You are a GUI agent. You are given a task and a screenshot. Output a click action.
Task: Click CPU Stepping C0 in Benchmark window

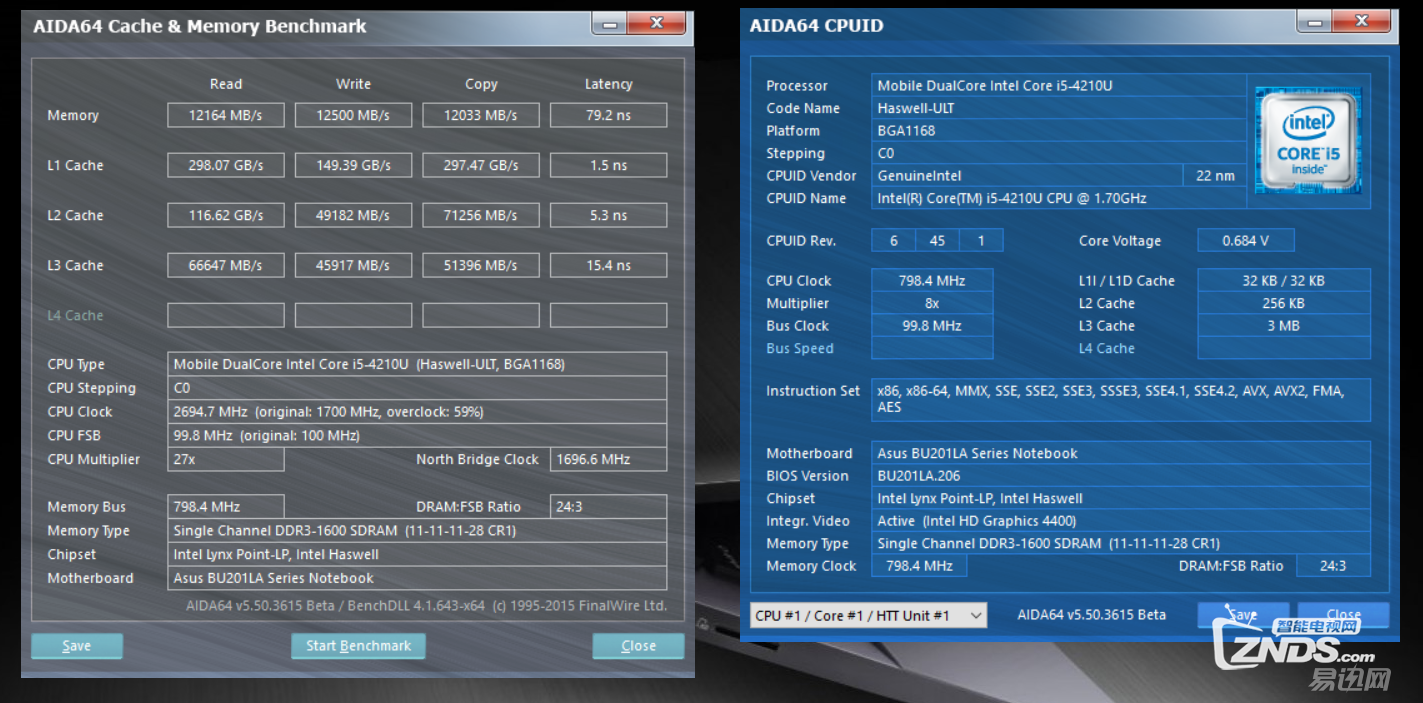pyautogui.click(x=417, y=388)
